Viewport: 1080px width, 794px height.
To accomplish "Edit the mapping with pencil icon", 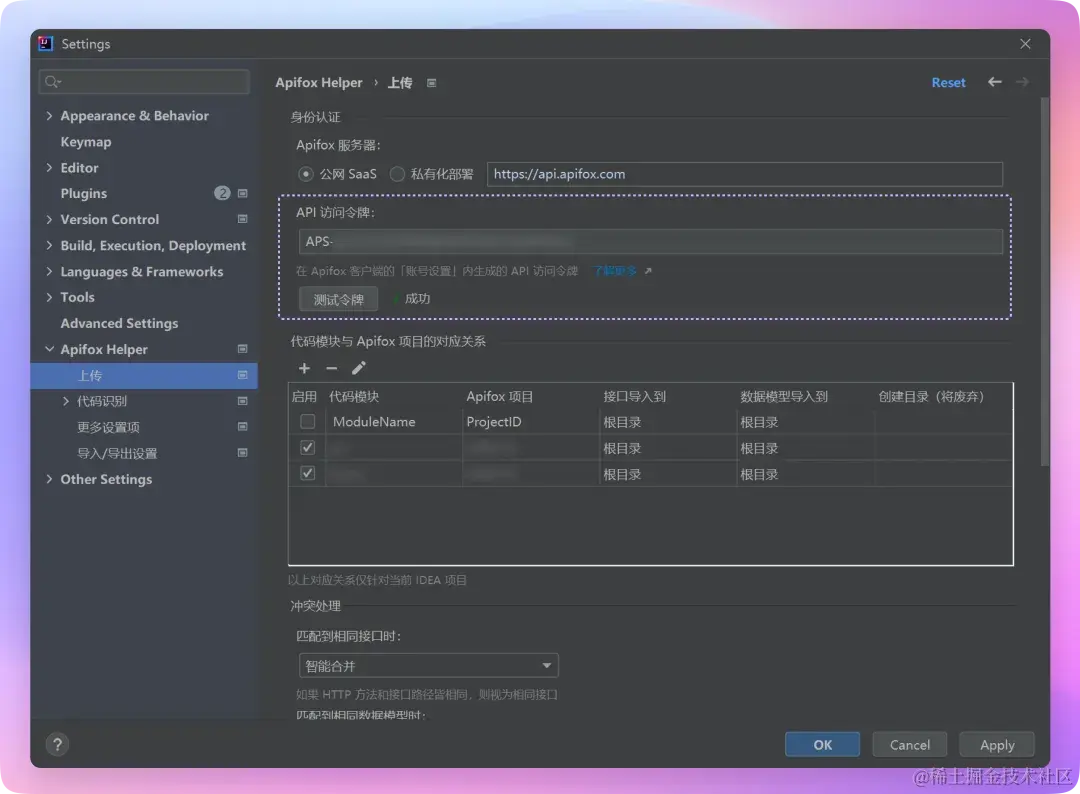I will [359, 368].
